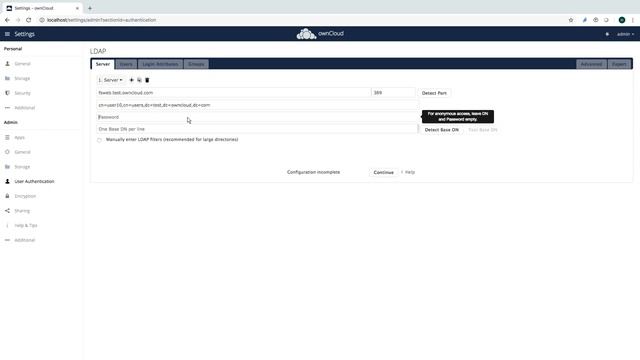Screen dimensions: 640x360
Task: Open the browser profile avatar
Action: [x=622, y=20]
